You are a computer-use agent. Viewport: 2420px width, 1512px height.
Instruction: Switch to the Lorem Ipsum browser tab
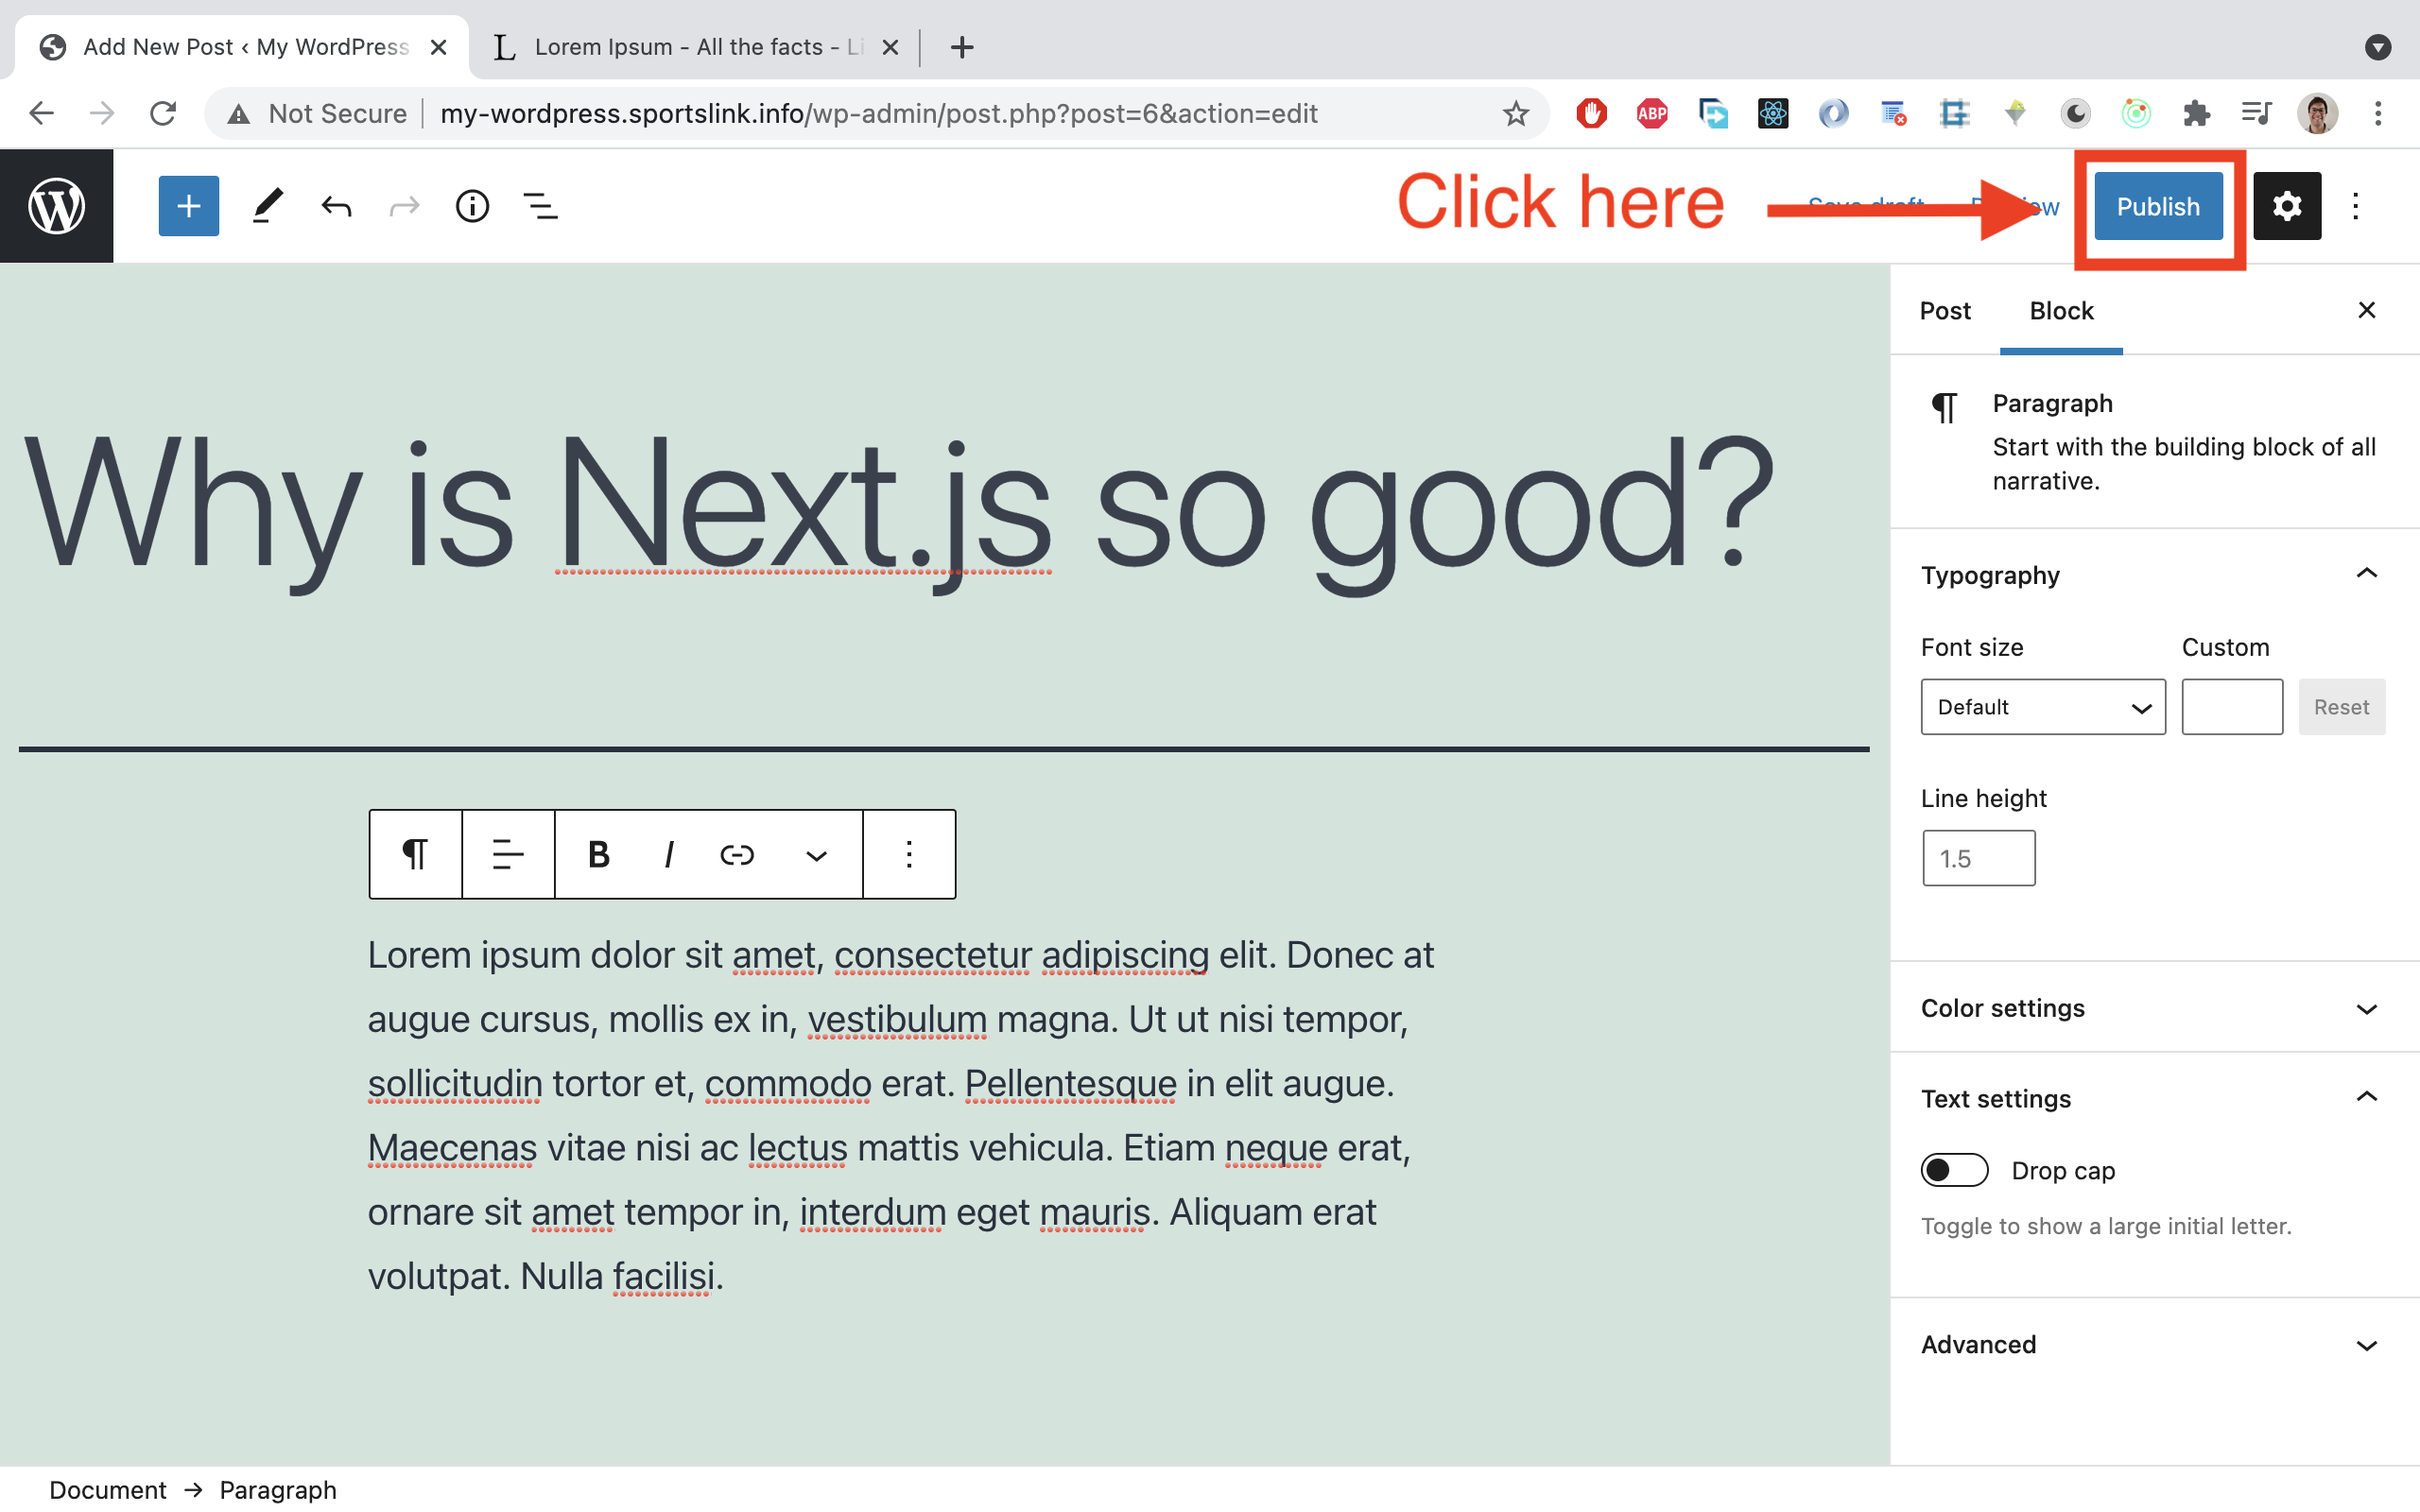[679, 46]
